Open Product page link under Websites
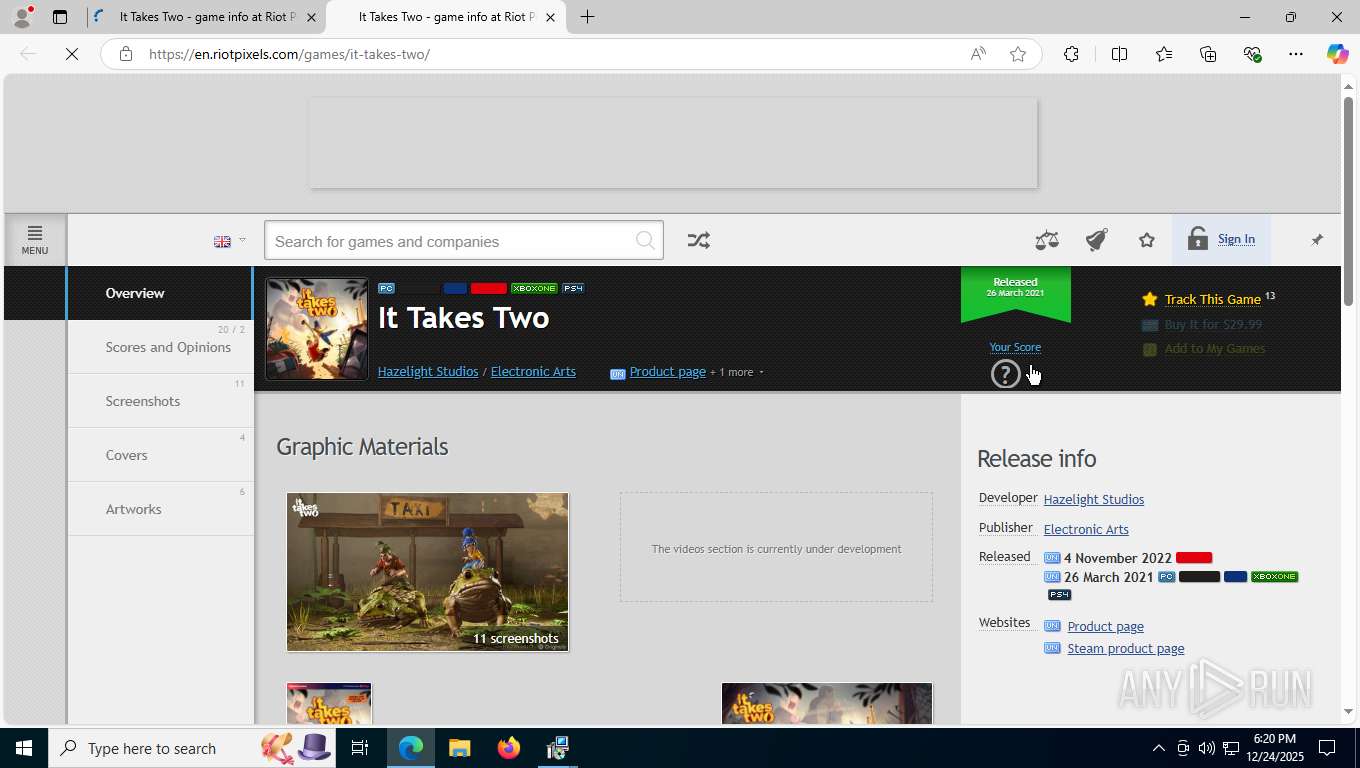1360x768 pixels. [1105, 626]
